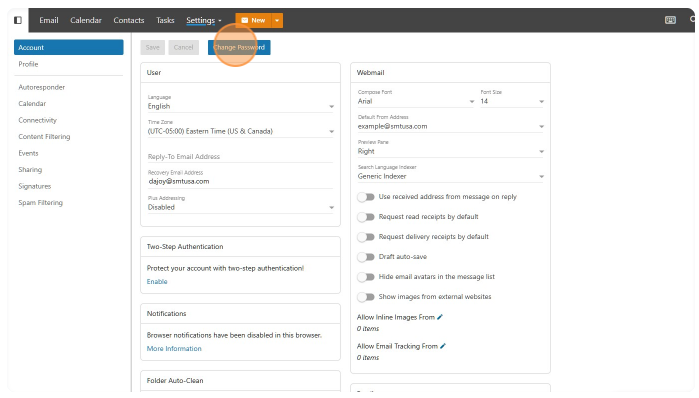Edit the Allow Email Tracking From list

click(443, 346)
